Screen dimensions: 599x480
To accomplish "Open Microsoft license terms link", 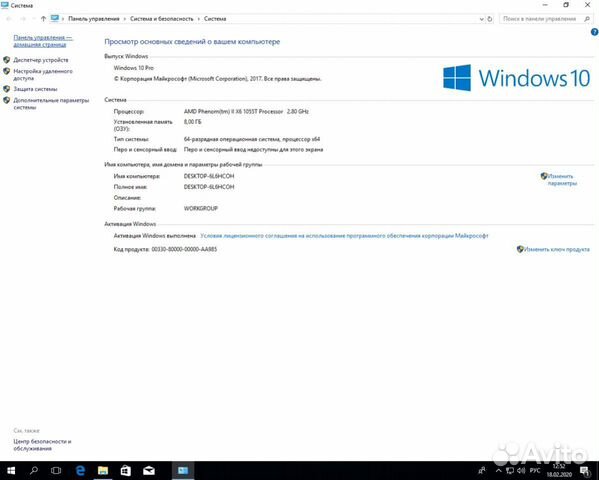I will (344, 236).
